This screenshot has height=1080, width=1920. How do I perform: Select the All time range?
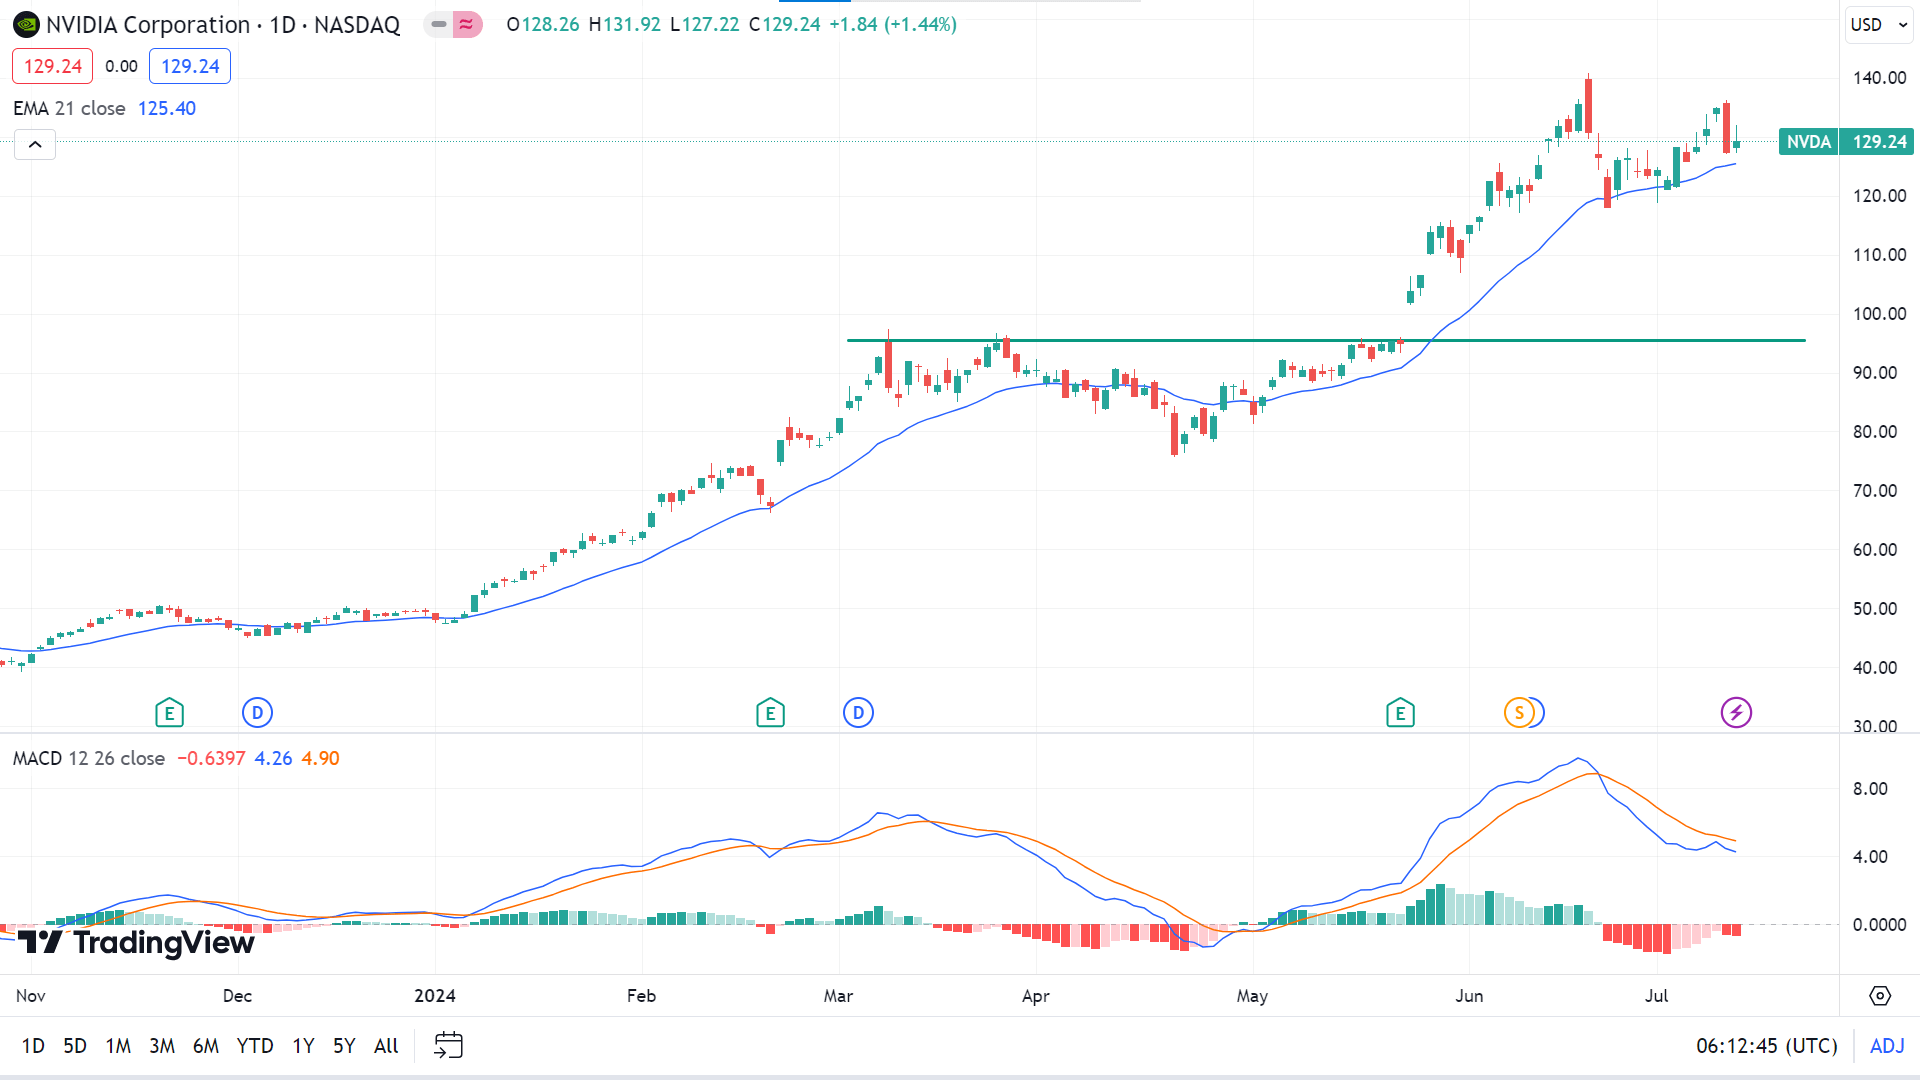386,1046
